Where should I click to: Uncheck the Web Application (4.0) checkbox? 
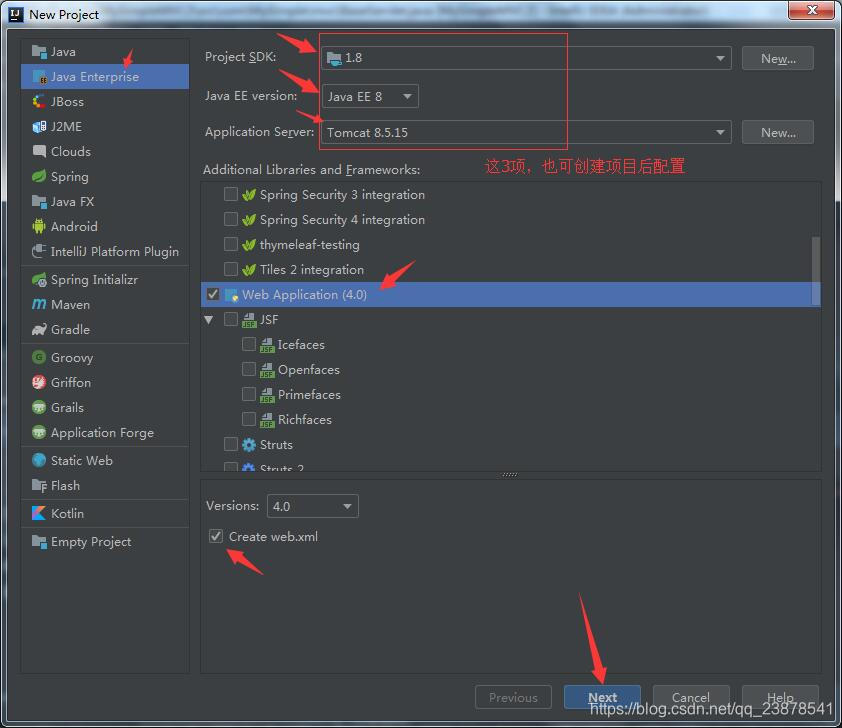(213, 294)
